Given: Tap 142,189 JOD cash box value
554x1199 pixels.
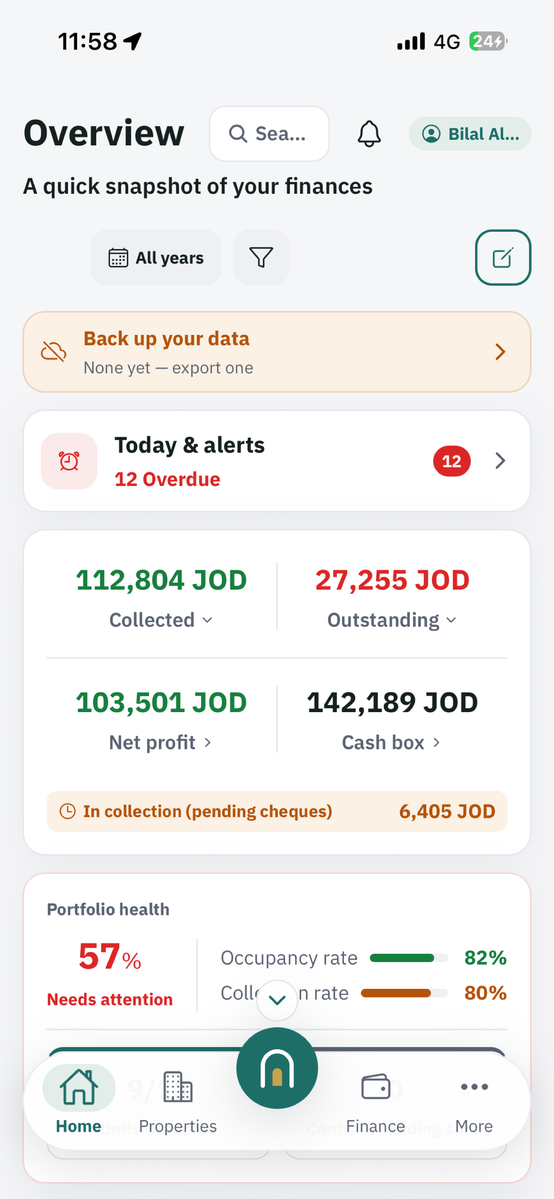Looking at the screenshot, I should click(392, 702).
